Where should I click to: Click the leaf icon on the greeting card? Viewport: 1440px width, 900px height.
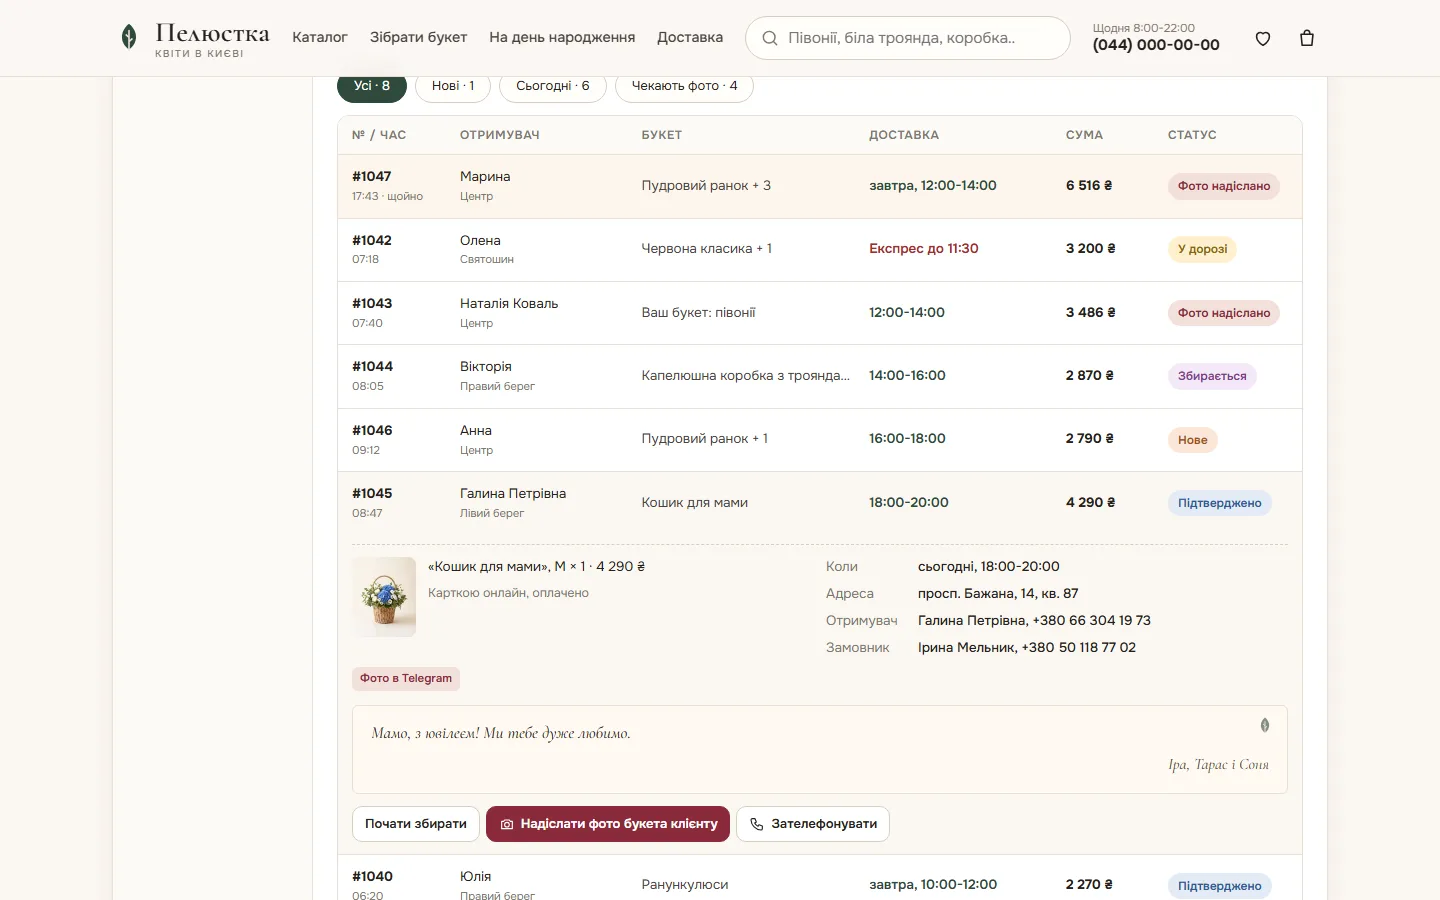coord(1265,725)
